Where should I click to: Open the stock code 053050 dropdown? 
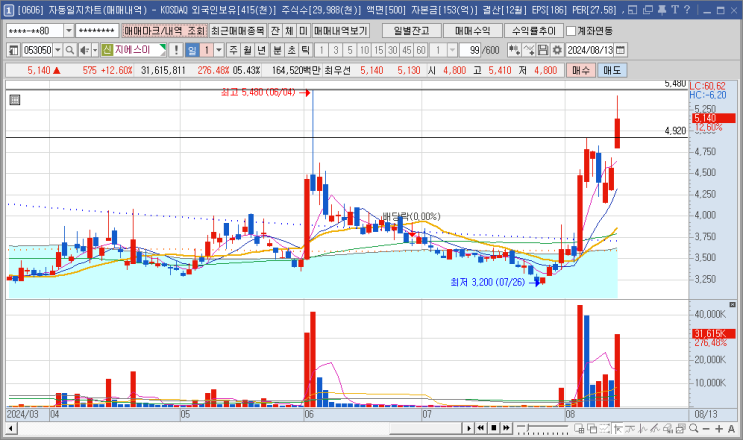[58, 50]
